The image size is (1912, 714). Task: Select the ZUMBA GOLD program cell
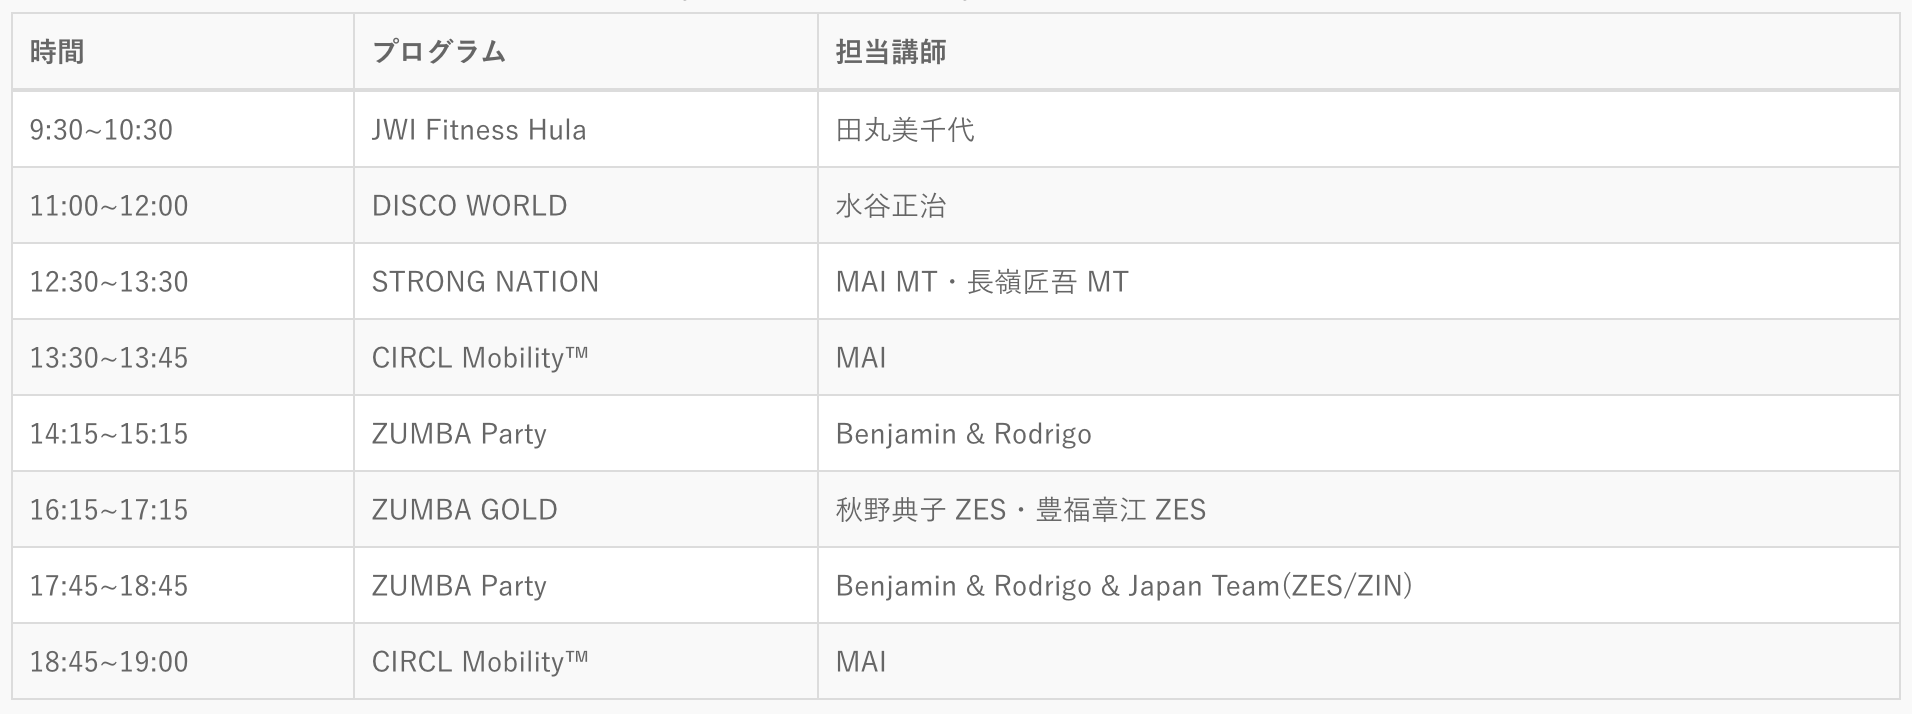click(464, 510)
